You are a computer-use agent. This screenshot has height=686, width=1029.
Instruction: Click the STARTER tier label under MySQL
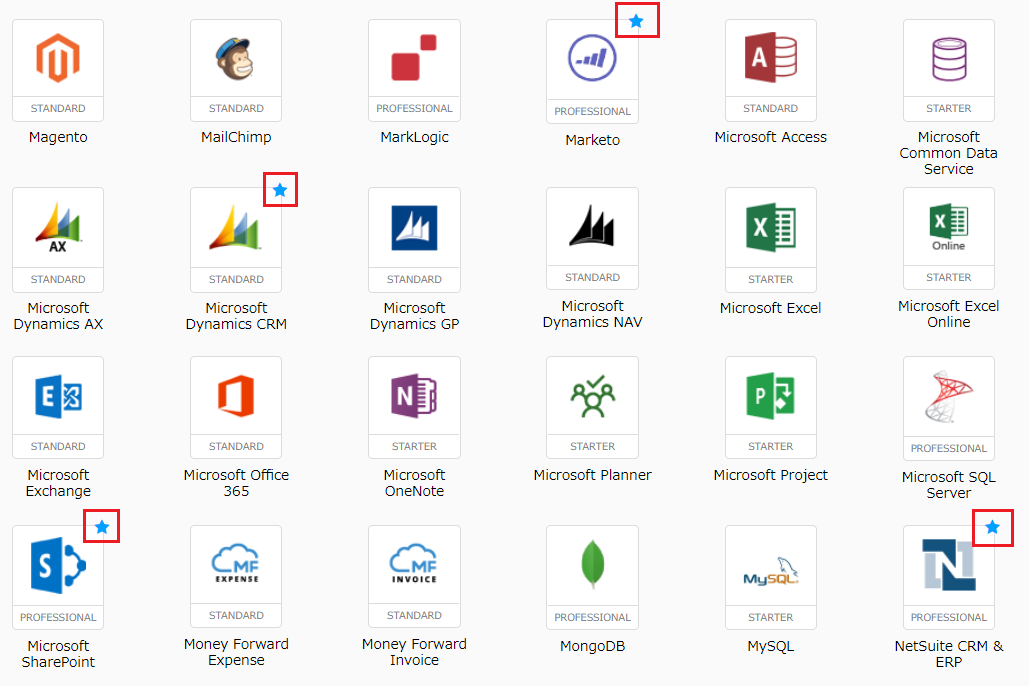click(x=770, y=617)
